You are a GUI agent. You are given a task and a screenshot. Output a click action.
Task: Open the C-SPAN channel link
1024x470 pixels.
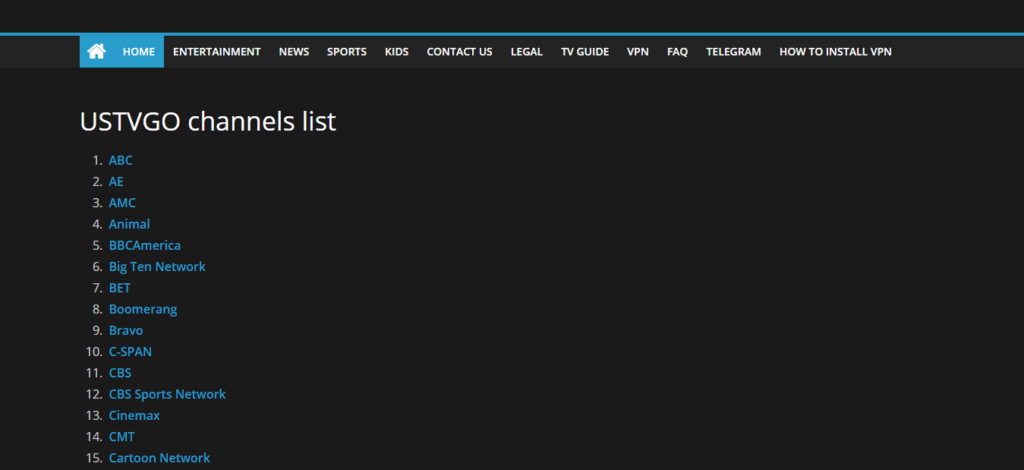131,352
